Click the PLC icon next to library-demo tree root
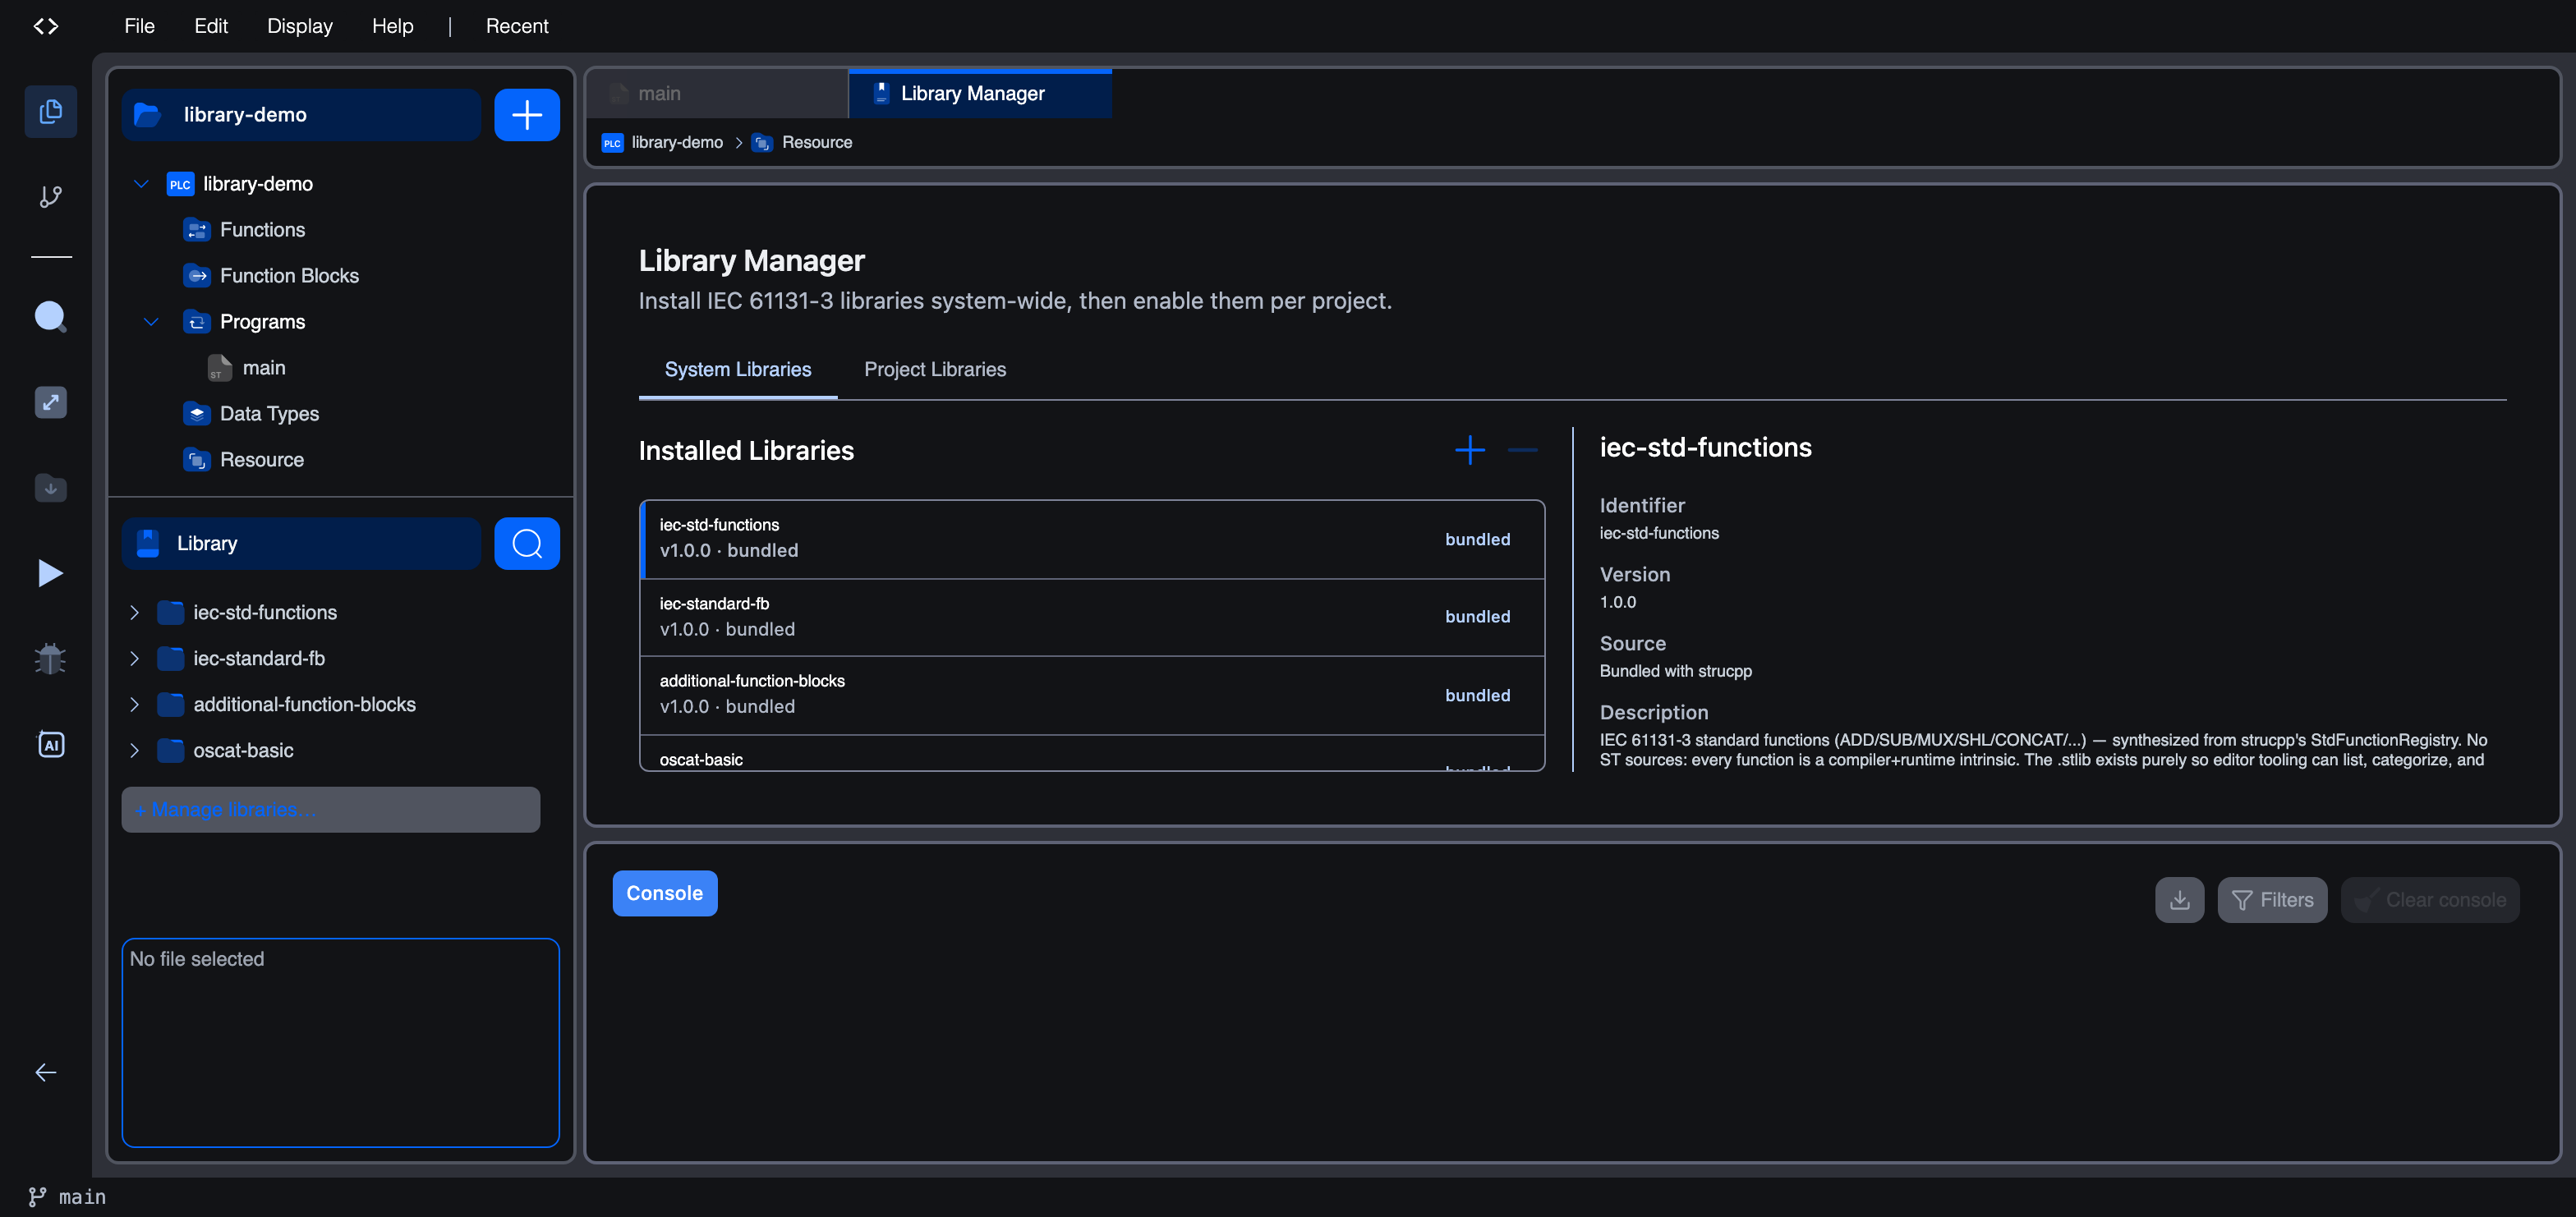Viewport: 2576px width, 1217px height. coord(180,184)
